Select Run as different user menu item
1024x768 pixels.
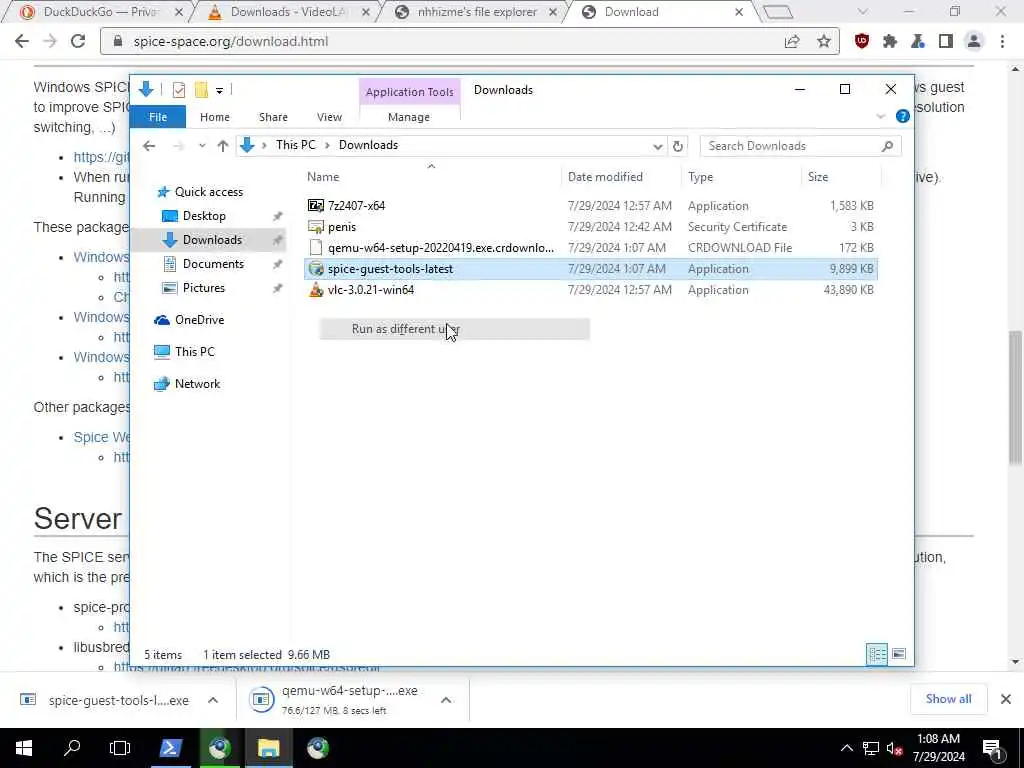coord(455,329)
